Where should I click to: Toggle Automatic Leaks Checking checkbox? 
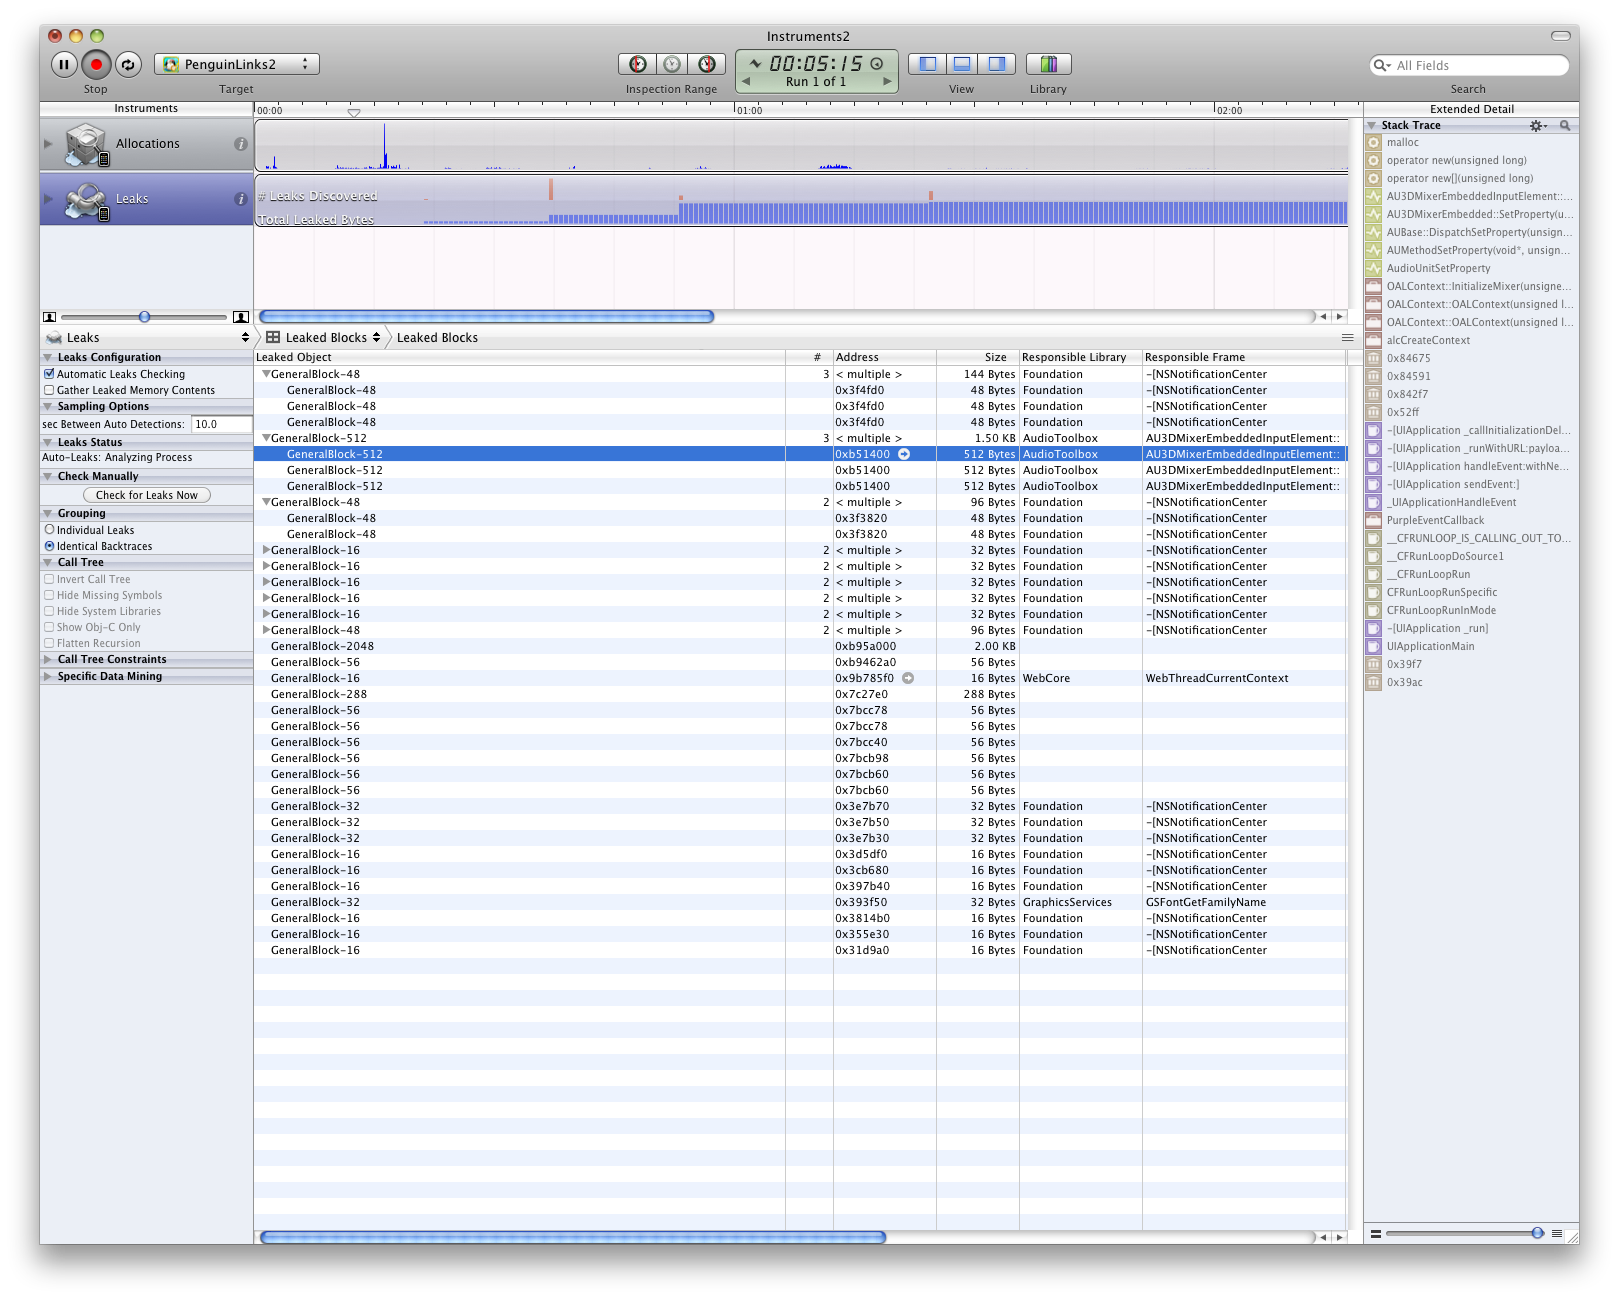pyautogui.click(x=49, y=374)
